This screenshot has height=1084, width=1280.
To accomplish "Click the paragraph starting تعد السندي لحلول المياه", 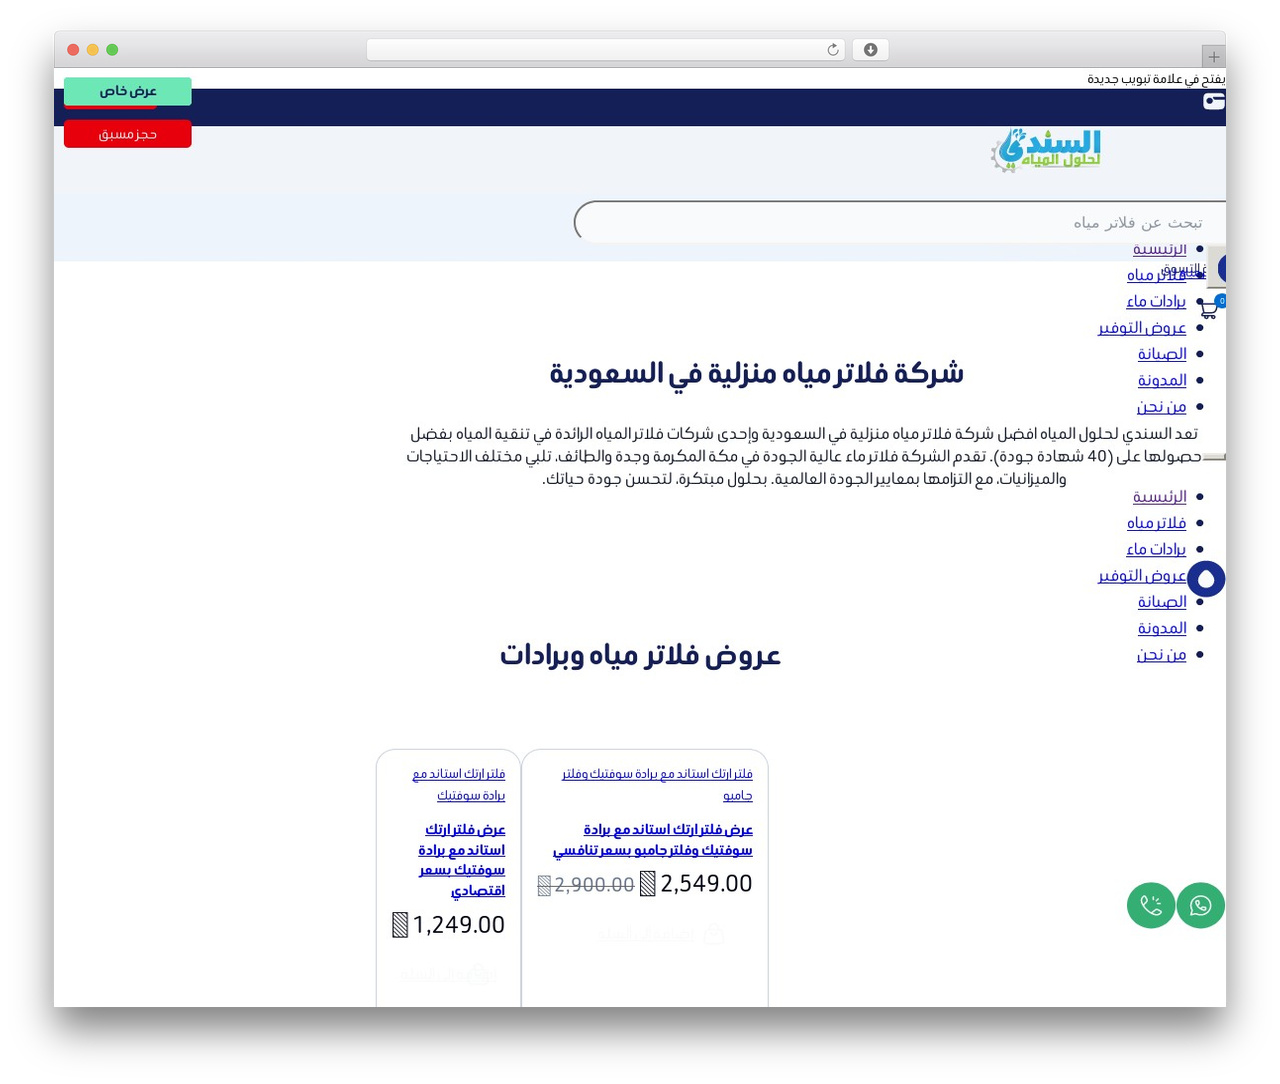I will point(804,456).
